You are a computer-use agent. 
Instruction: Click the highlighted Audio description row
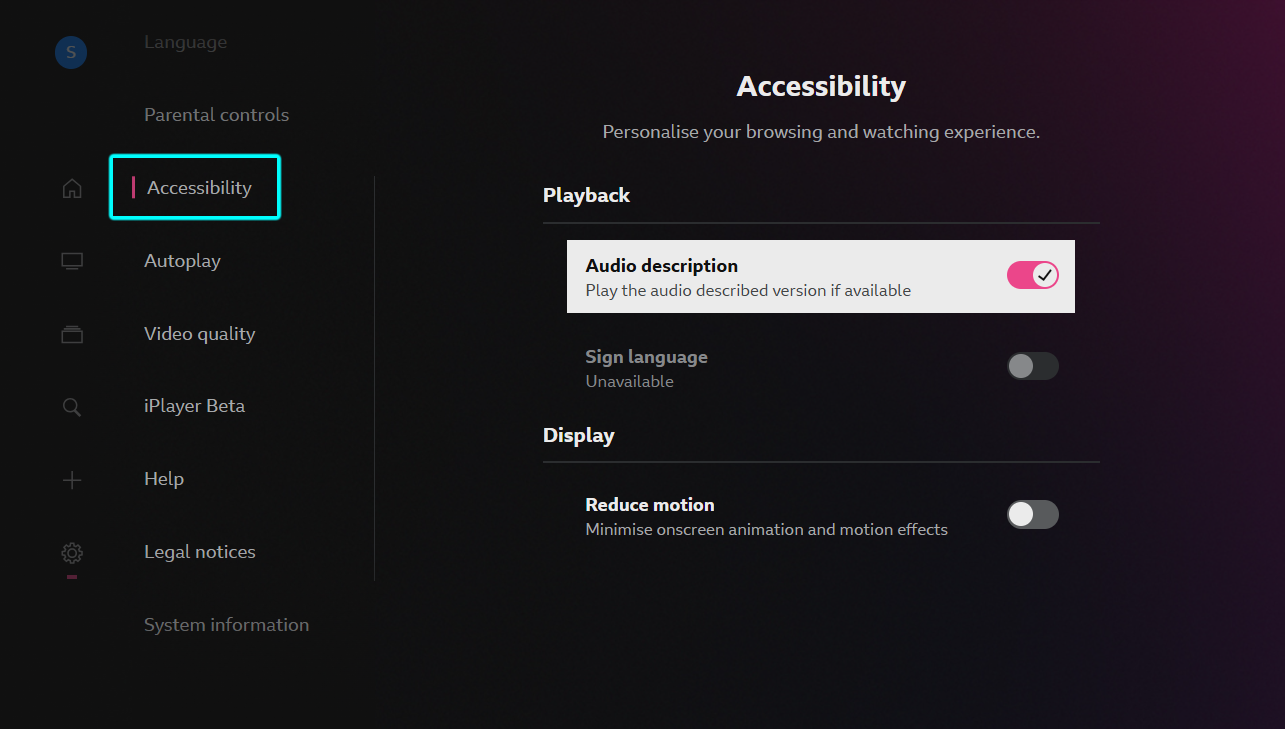tap(820, 276)
